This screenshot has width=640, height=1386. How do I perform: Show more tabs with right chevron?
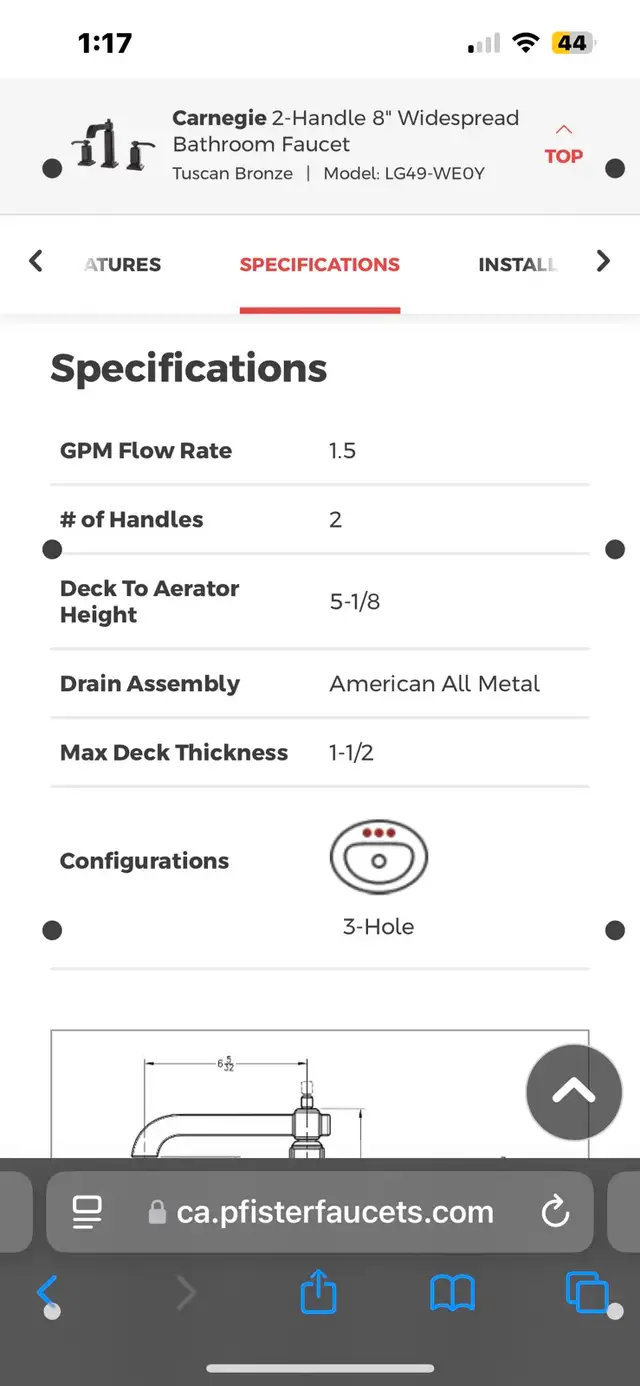pyautogui.click(x=603, y=262)
